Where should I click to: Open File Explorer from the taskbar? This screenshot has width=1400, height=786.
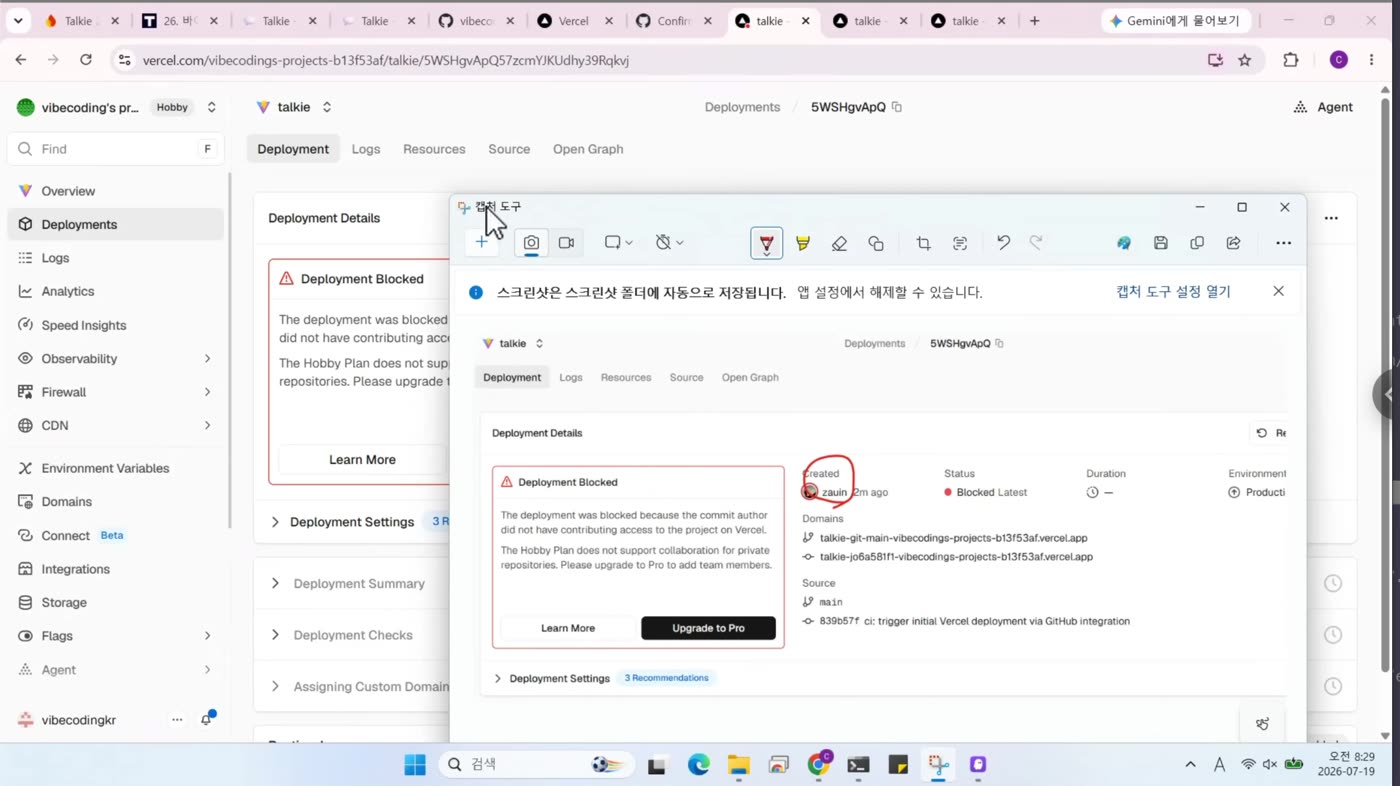click(x=738, y=765)
